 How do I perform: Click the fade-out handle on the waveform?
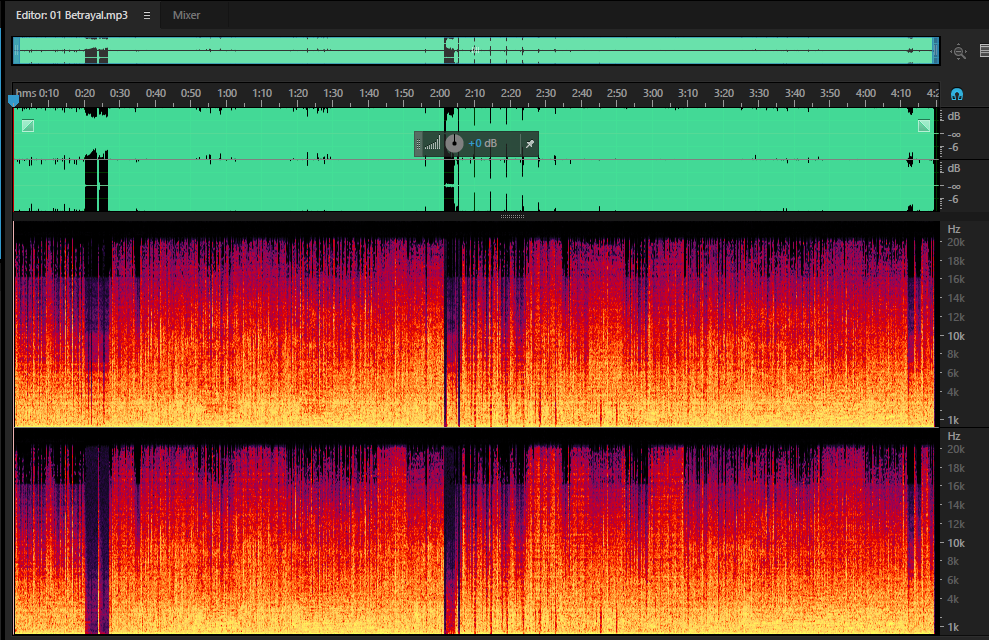click(x=924, y=125)
